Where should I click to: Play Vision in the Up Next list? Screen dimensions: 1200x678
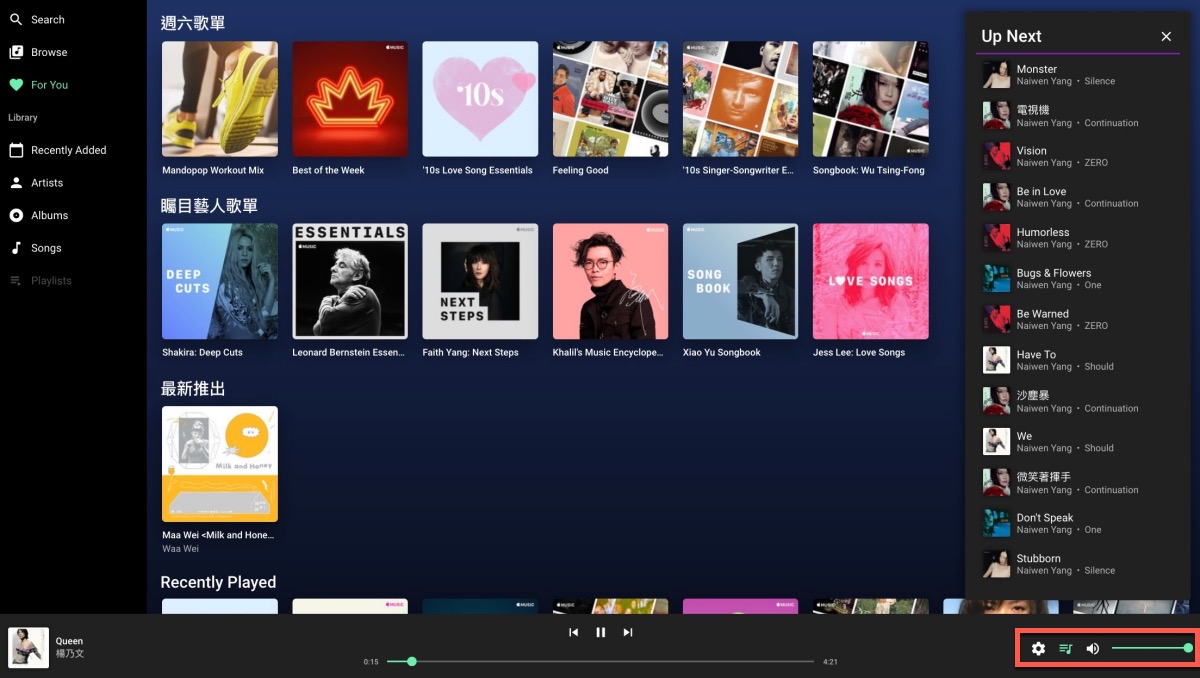pyautogui.click(x=1078, y=156)
